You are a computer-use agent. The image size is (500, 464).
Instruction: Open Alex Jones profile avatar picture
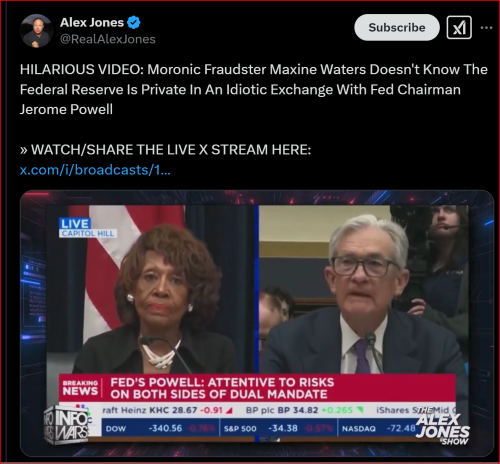[36, 31]
